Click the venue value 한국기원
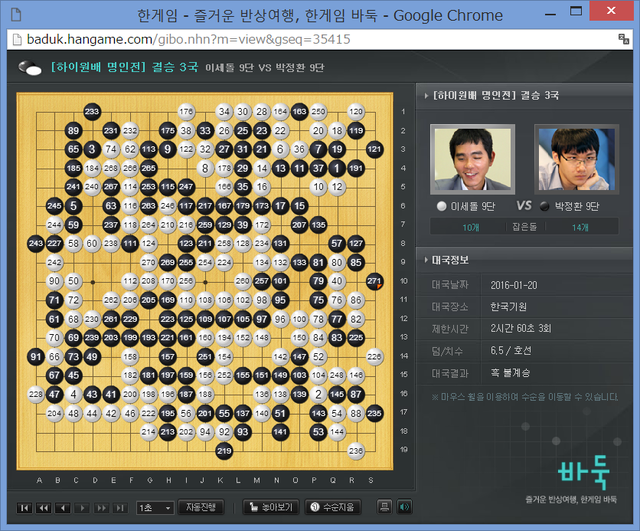The image size is (640, 531). 509,307
